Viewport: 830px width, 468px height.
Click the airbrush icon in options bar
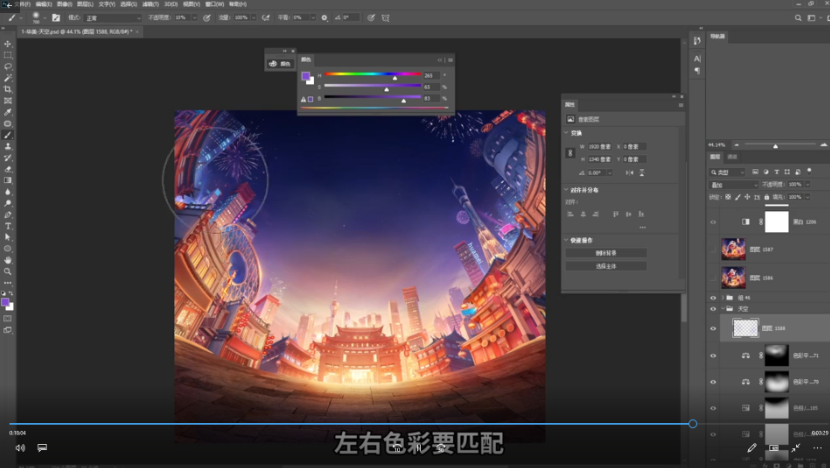tap(266, 17)
